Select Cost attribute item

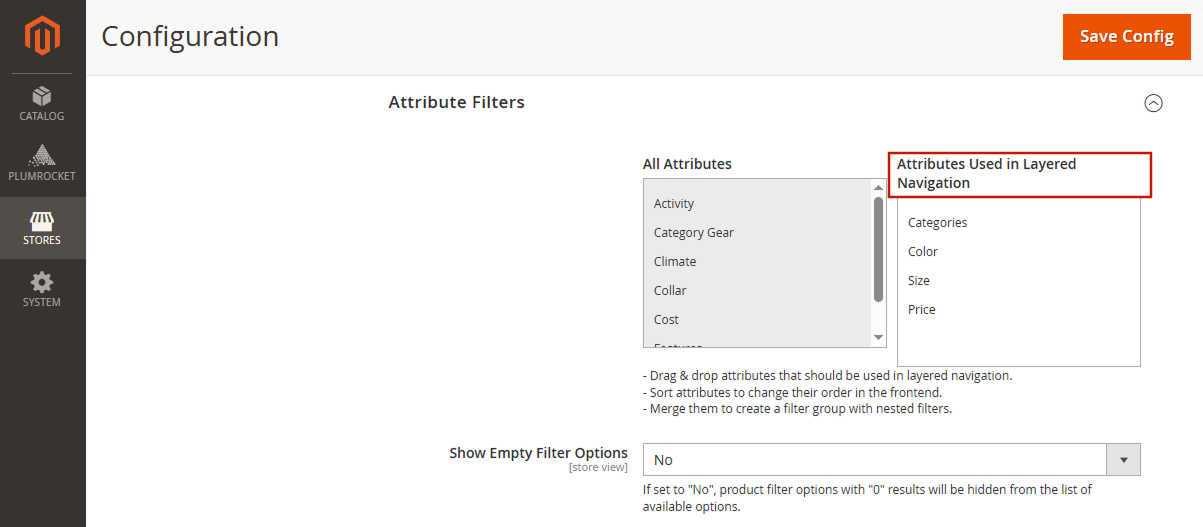(x=666, y=320)
